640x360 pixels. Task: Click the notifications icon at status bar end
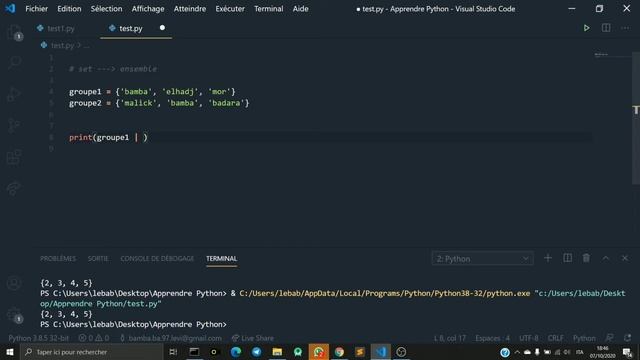[x=627, y=338]
